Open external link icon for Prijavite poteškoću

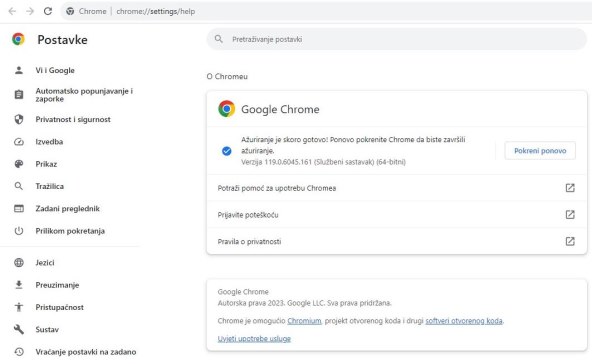tap(570, 215)
